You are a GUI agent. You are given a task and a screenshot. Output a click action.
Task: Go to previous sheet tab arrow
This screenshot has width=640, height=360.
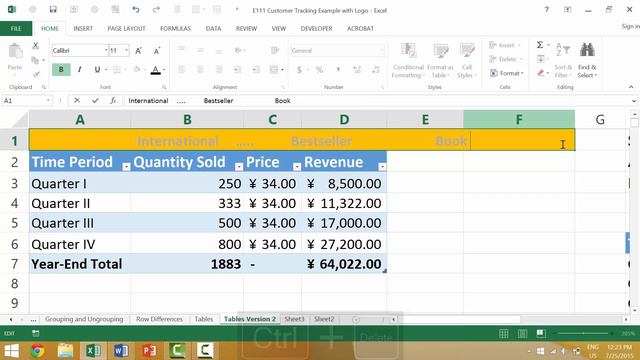pos(11,320)
